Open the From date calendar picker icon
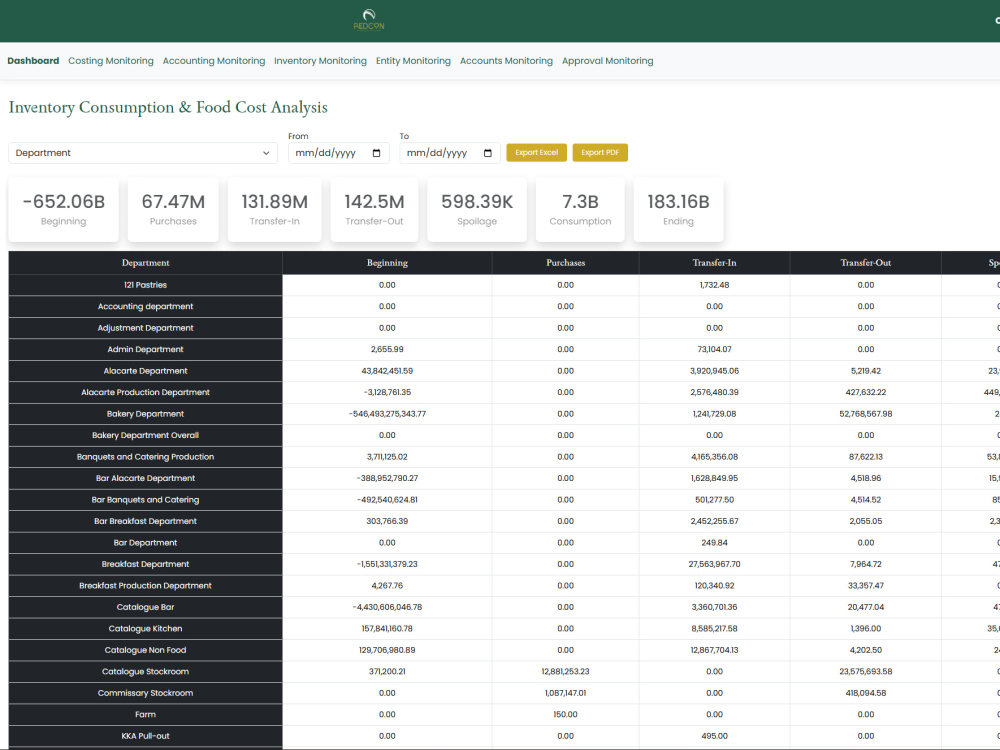 376,153
